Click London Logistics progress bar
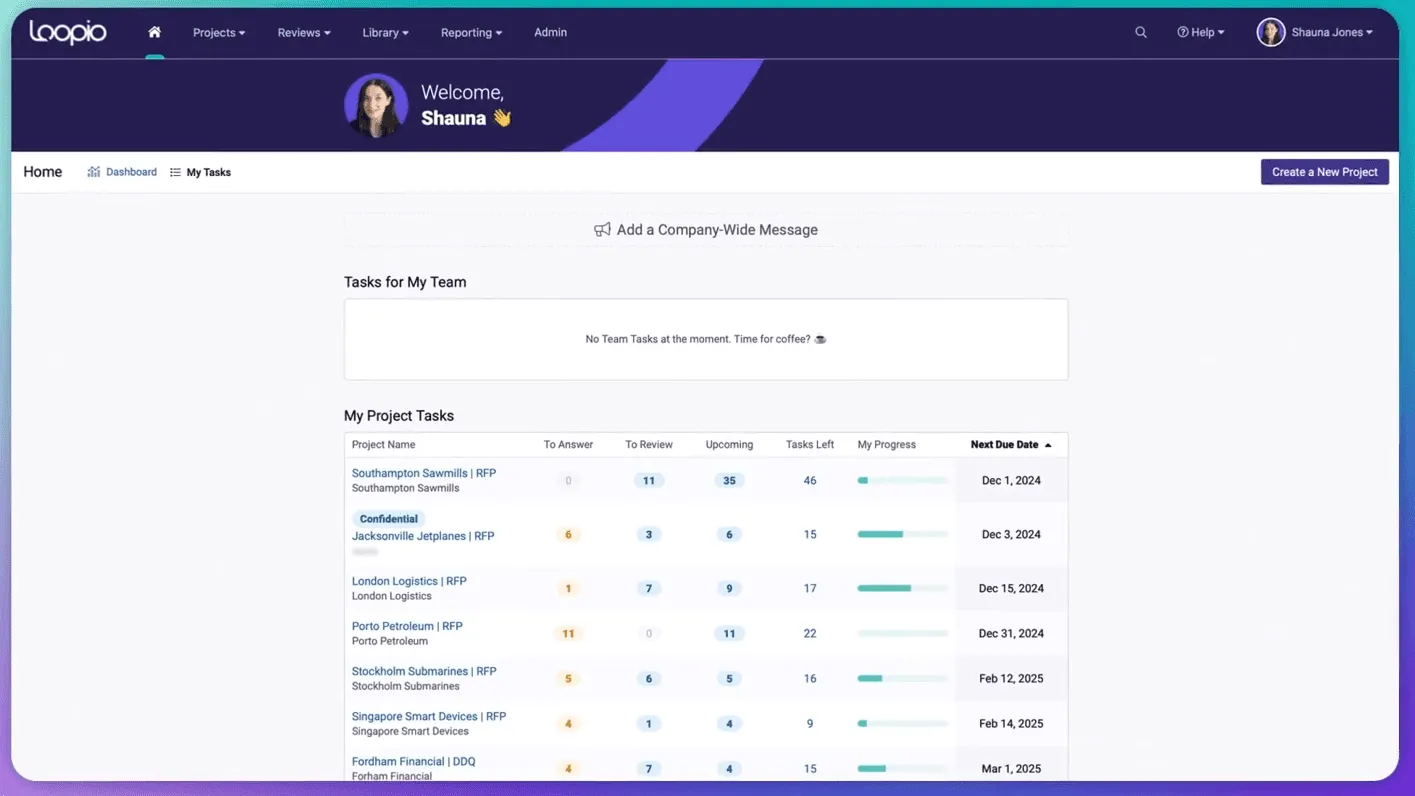This screenshot has height=796, width=1415. pos(902,589)
